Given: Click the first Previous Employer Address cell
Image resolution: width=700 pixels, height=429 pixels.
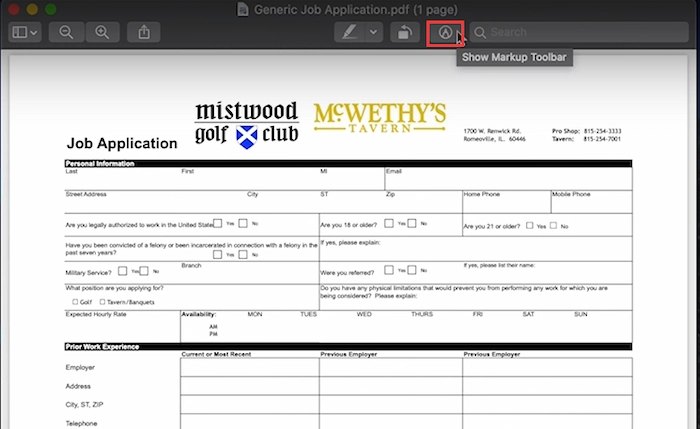Looking at the screenshot, I should (391, 386).
